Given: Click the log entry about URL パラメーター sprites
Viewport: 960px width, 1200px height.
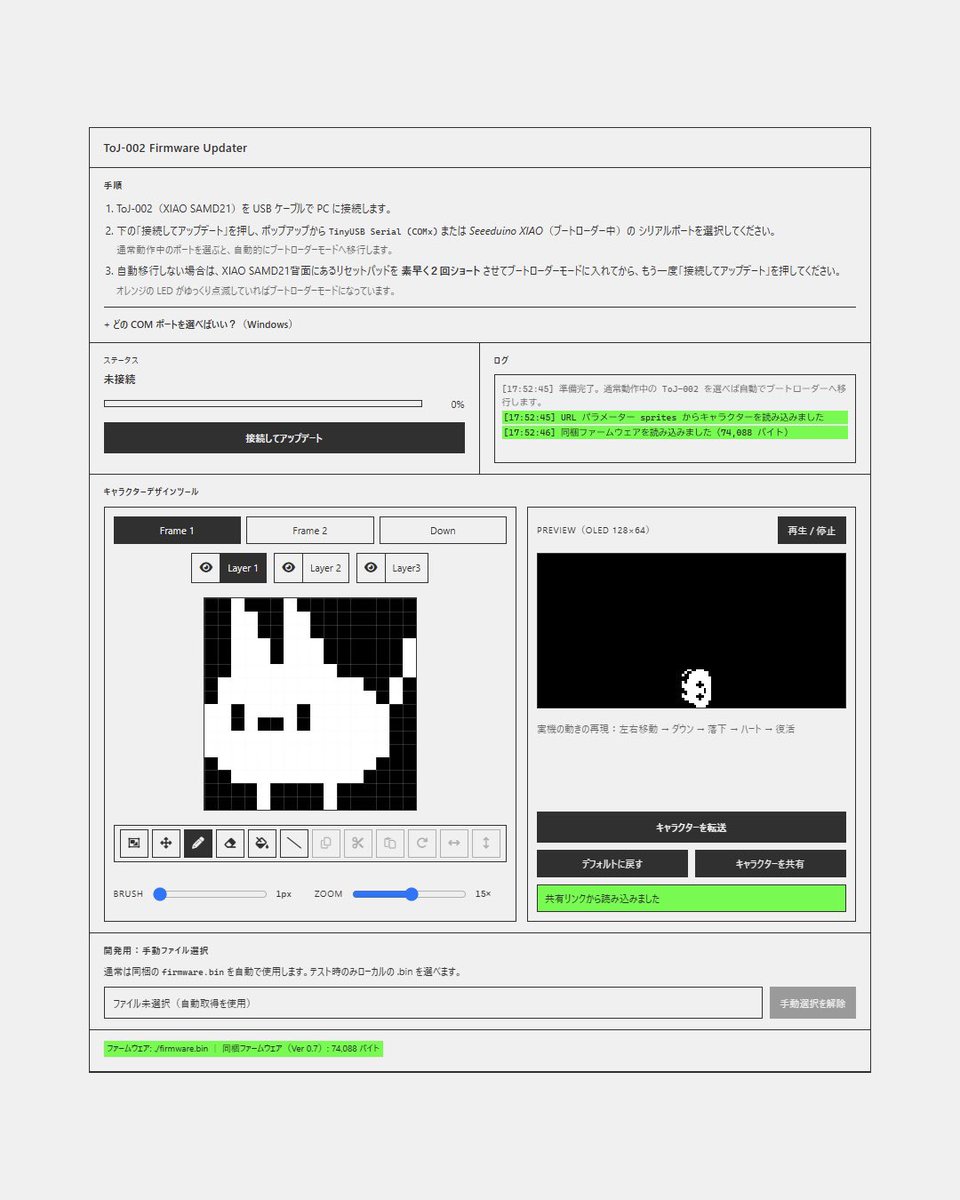Looking at the screenshot, I should 675,417.
